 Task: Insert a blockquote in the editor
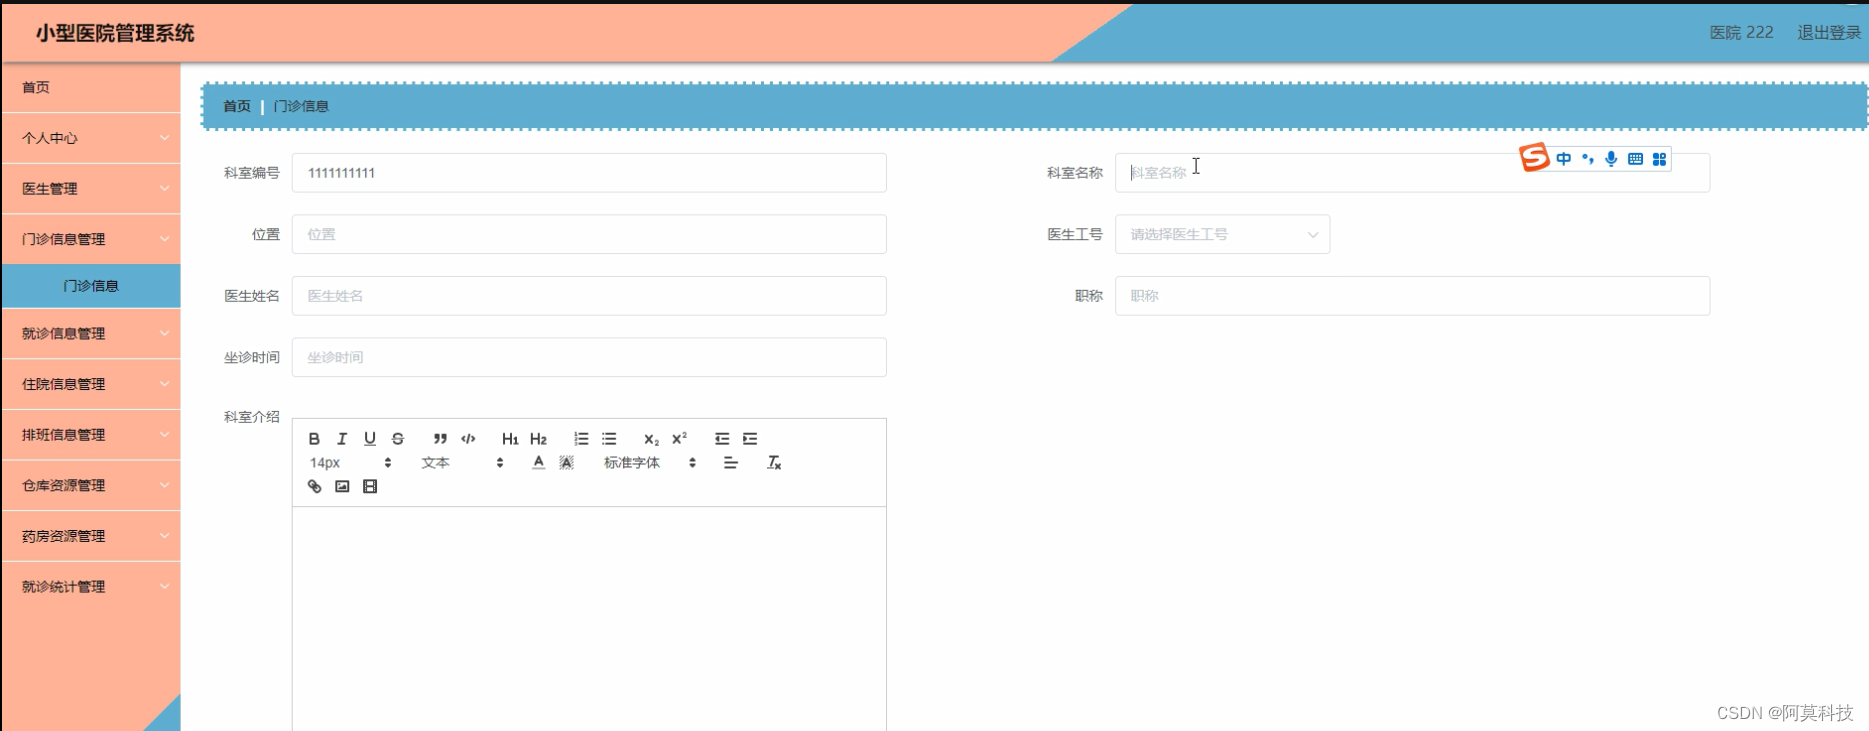point(440,439)
